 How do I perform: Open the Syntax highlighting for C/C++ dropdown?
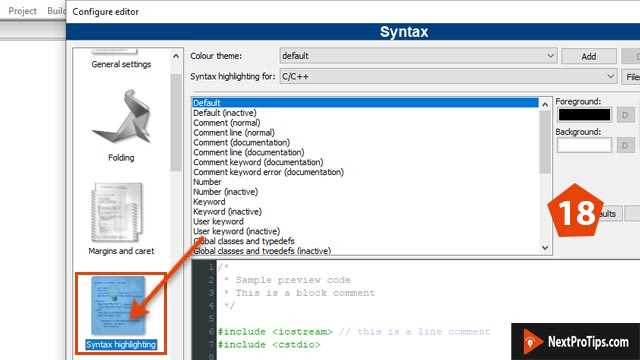pos(448,76)
